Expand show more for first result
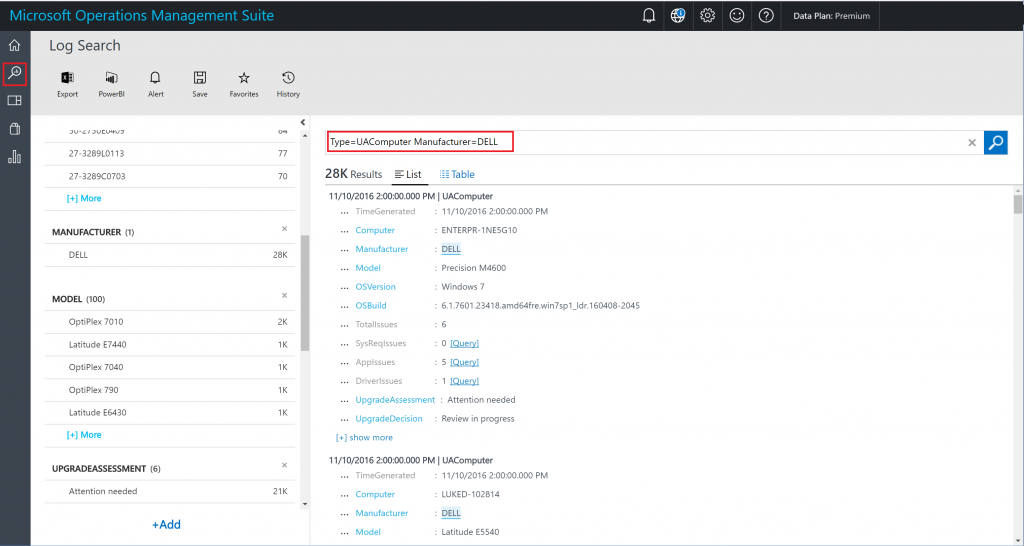This screenshot has height=546, width=1024. 364,438
